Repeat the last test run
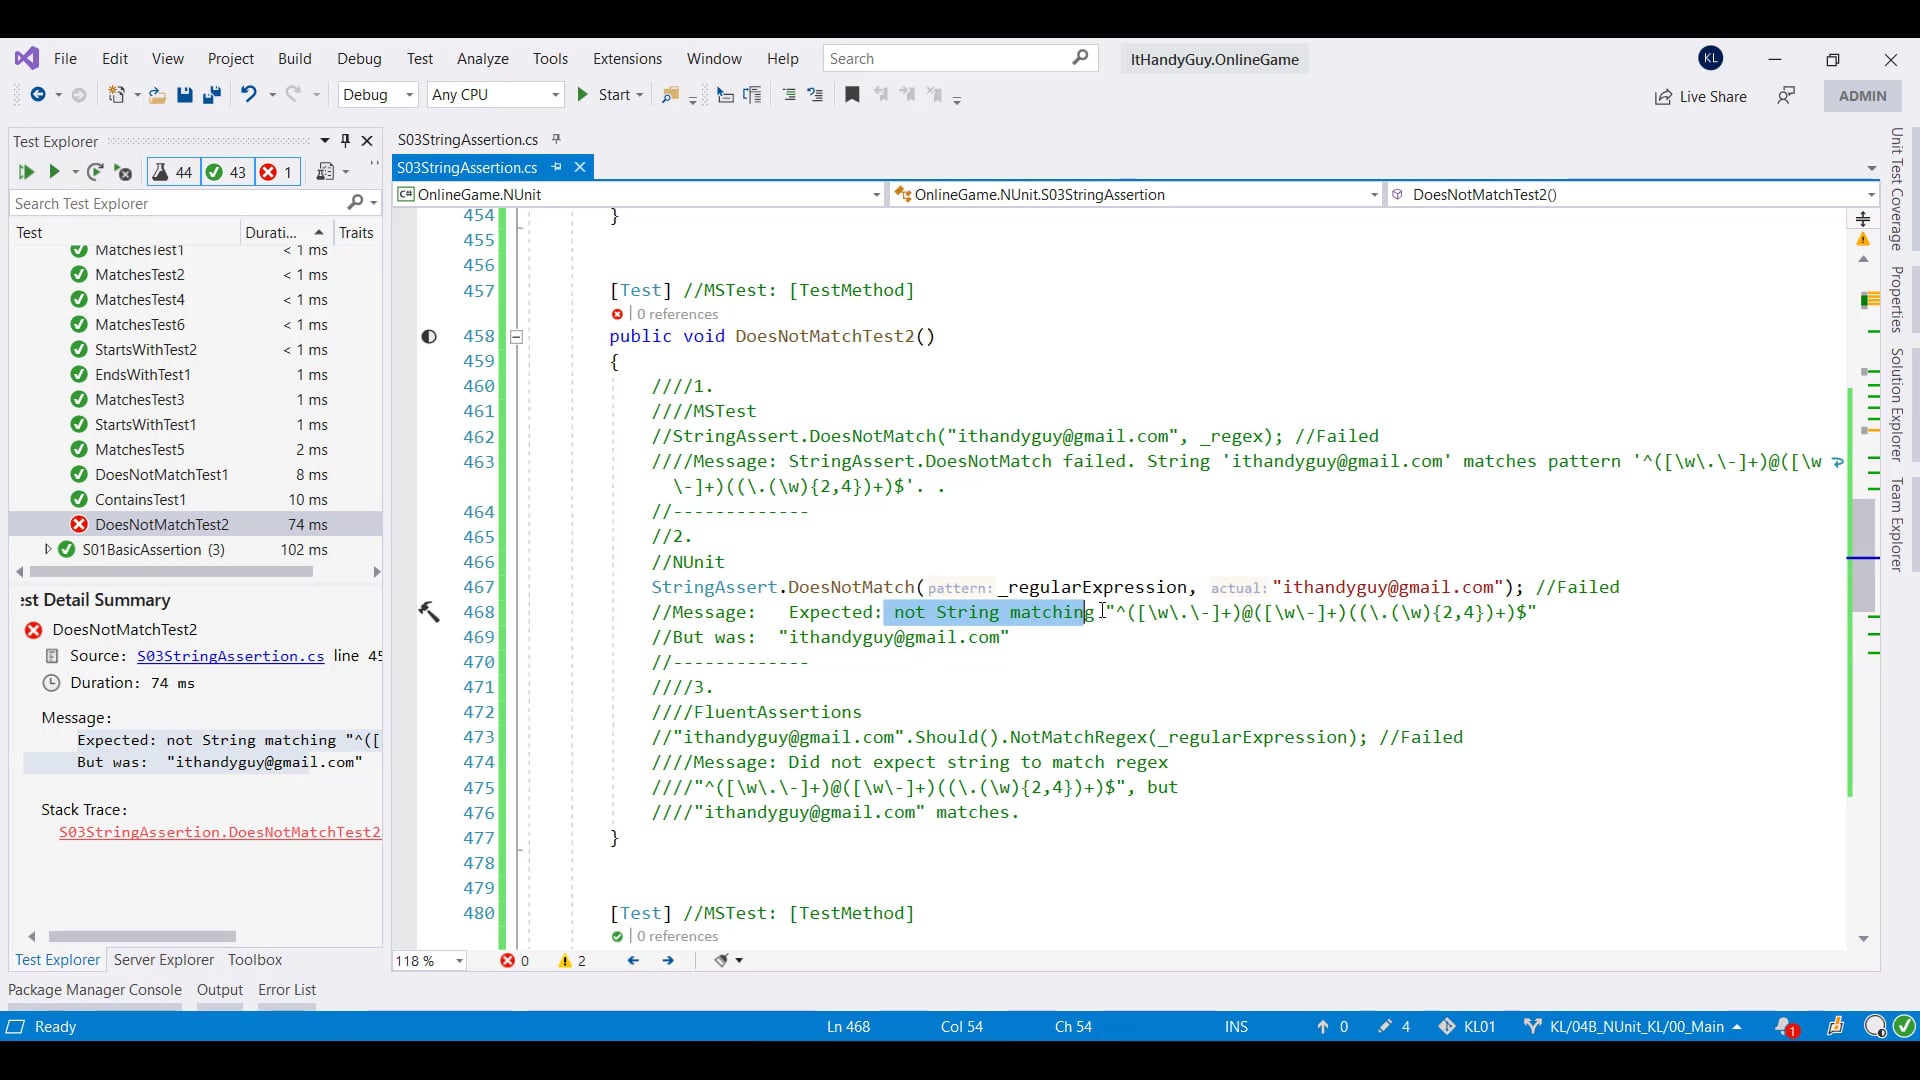The height and width of the screenshot is (1080, 1920). [96, 172]
